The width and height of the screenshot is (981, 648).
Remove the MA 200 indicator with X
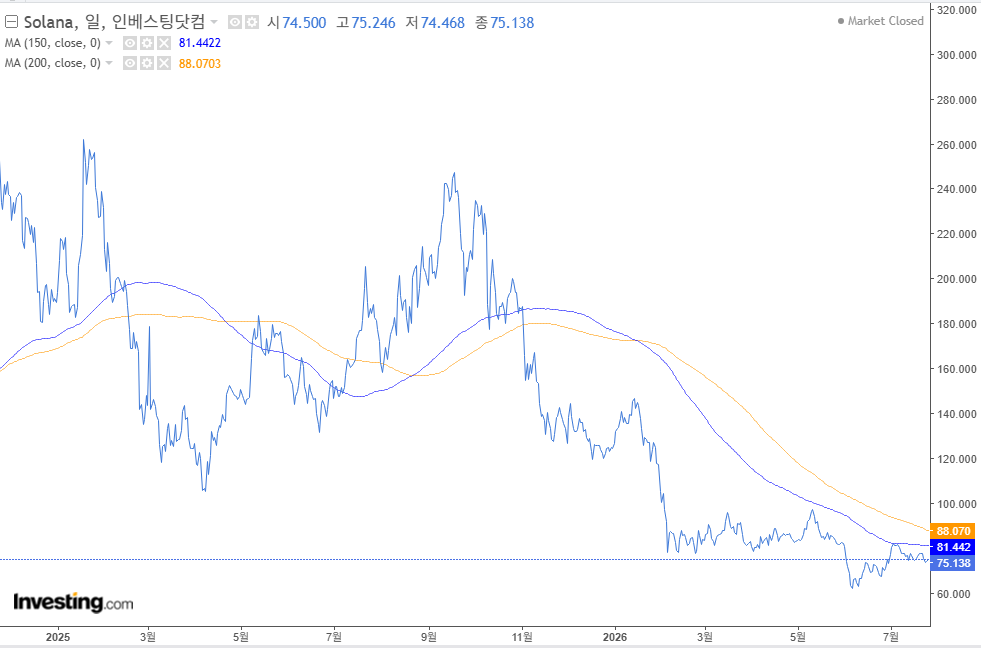click(163, 63)
